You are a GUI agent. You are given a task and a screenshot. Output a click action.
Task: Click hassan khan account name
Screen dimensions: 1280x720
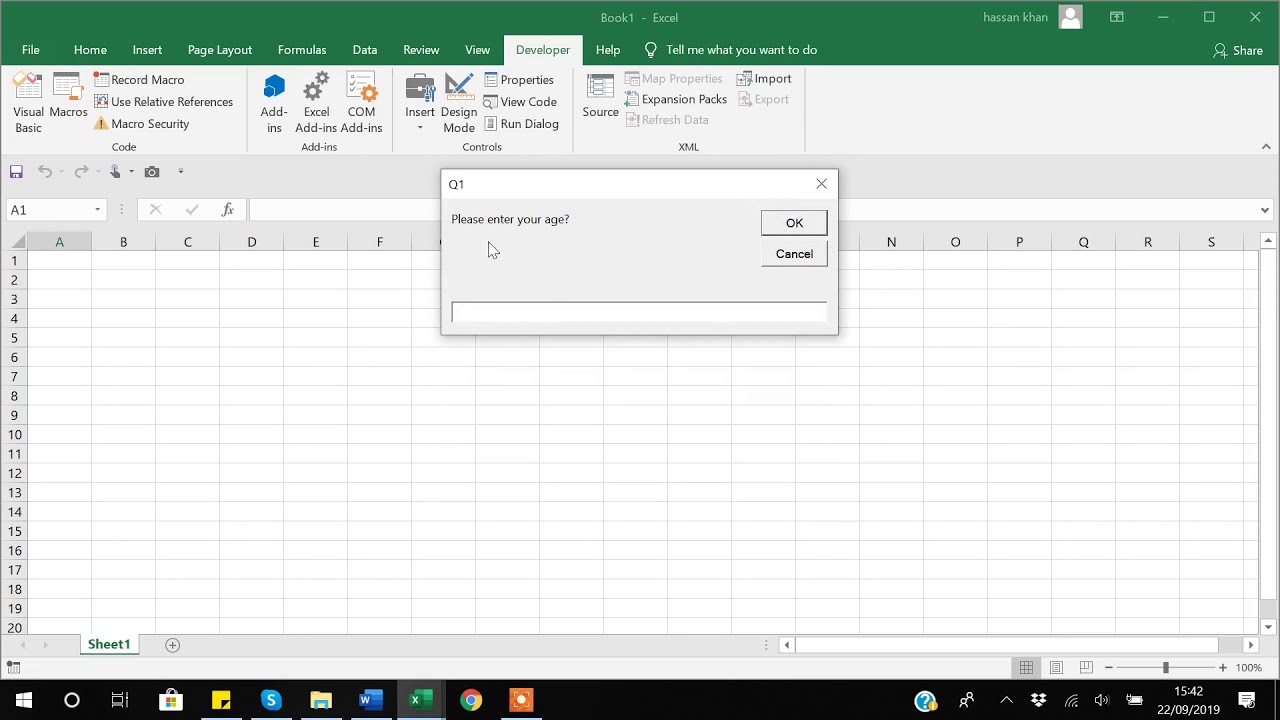1015,17
